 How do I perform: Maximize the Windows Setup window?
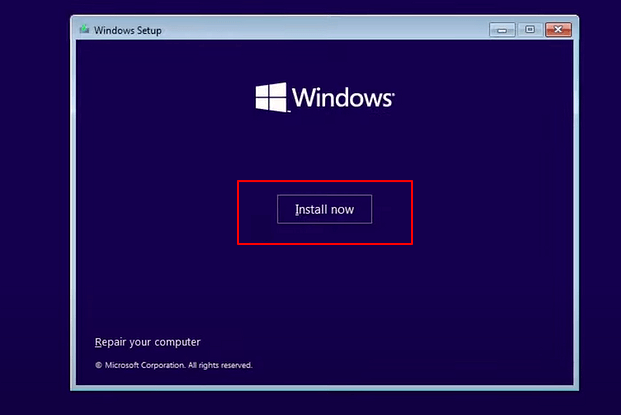tap(529, 29)
